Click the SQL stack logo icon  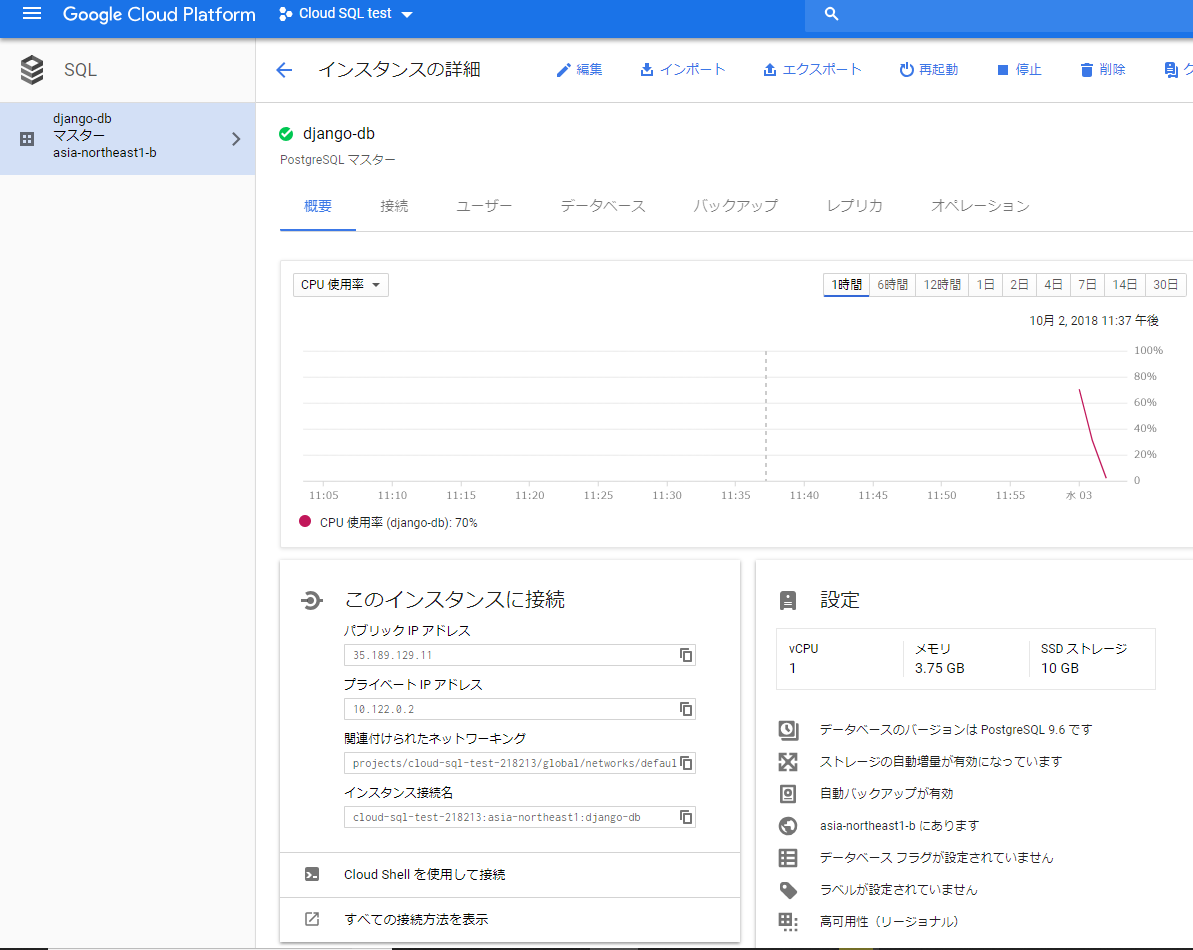(32, 70)
